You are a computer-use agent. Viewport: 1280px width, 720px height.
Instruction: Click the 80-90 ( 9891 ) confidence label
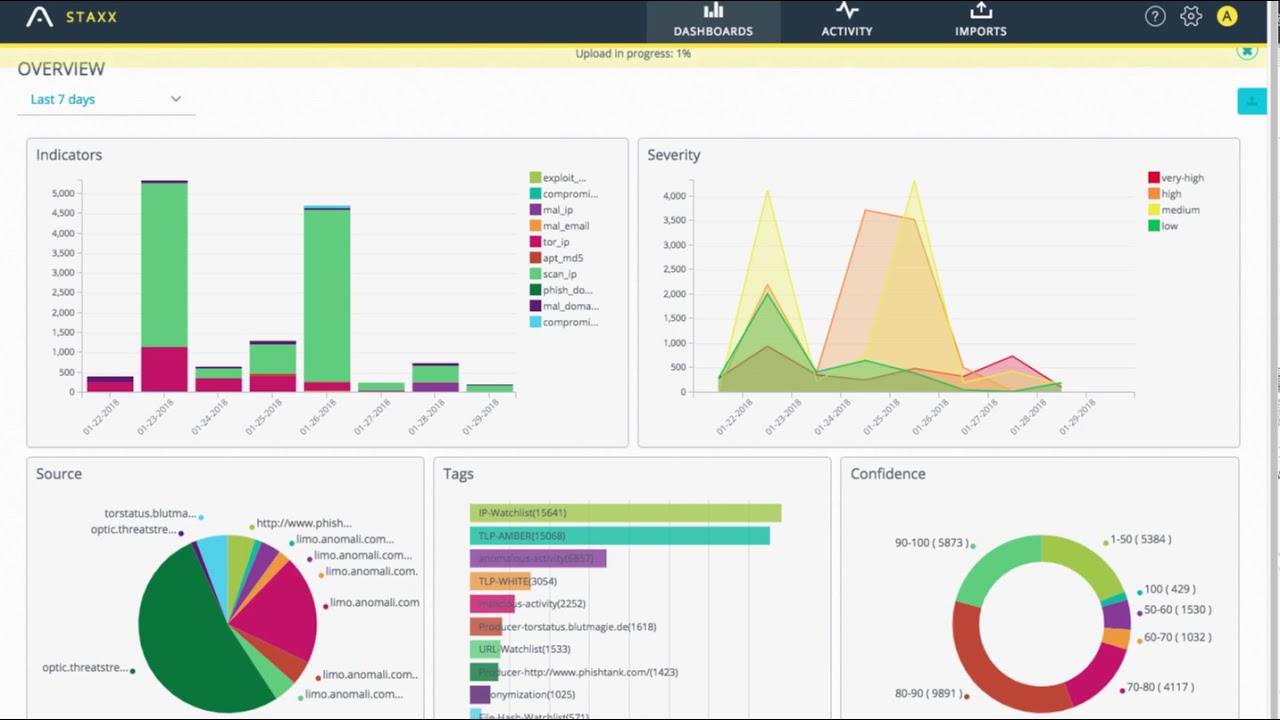point(930,693)
